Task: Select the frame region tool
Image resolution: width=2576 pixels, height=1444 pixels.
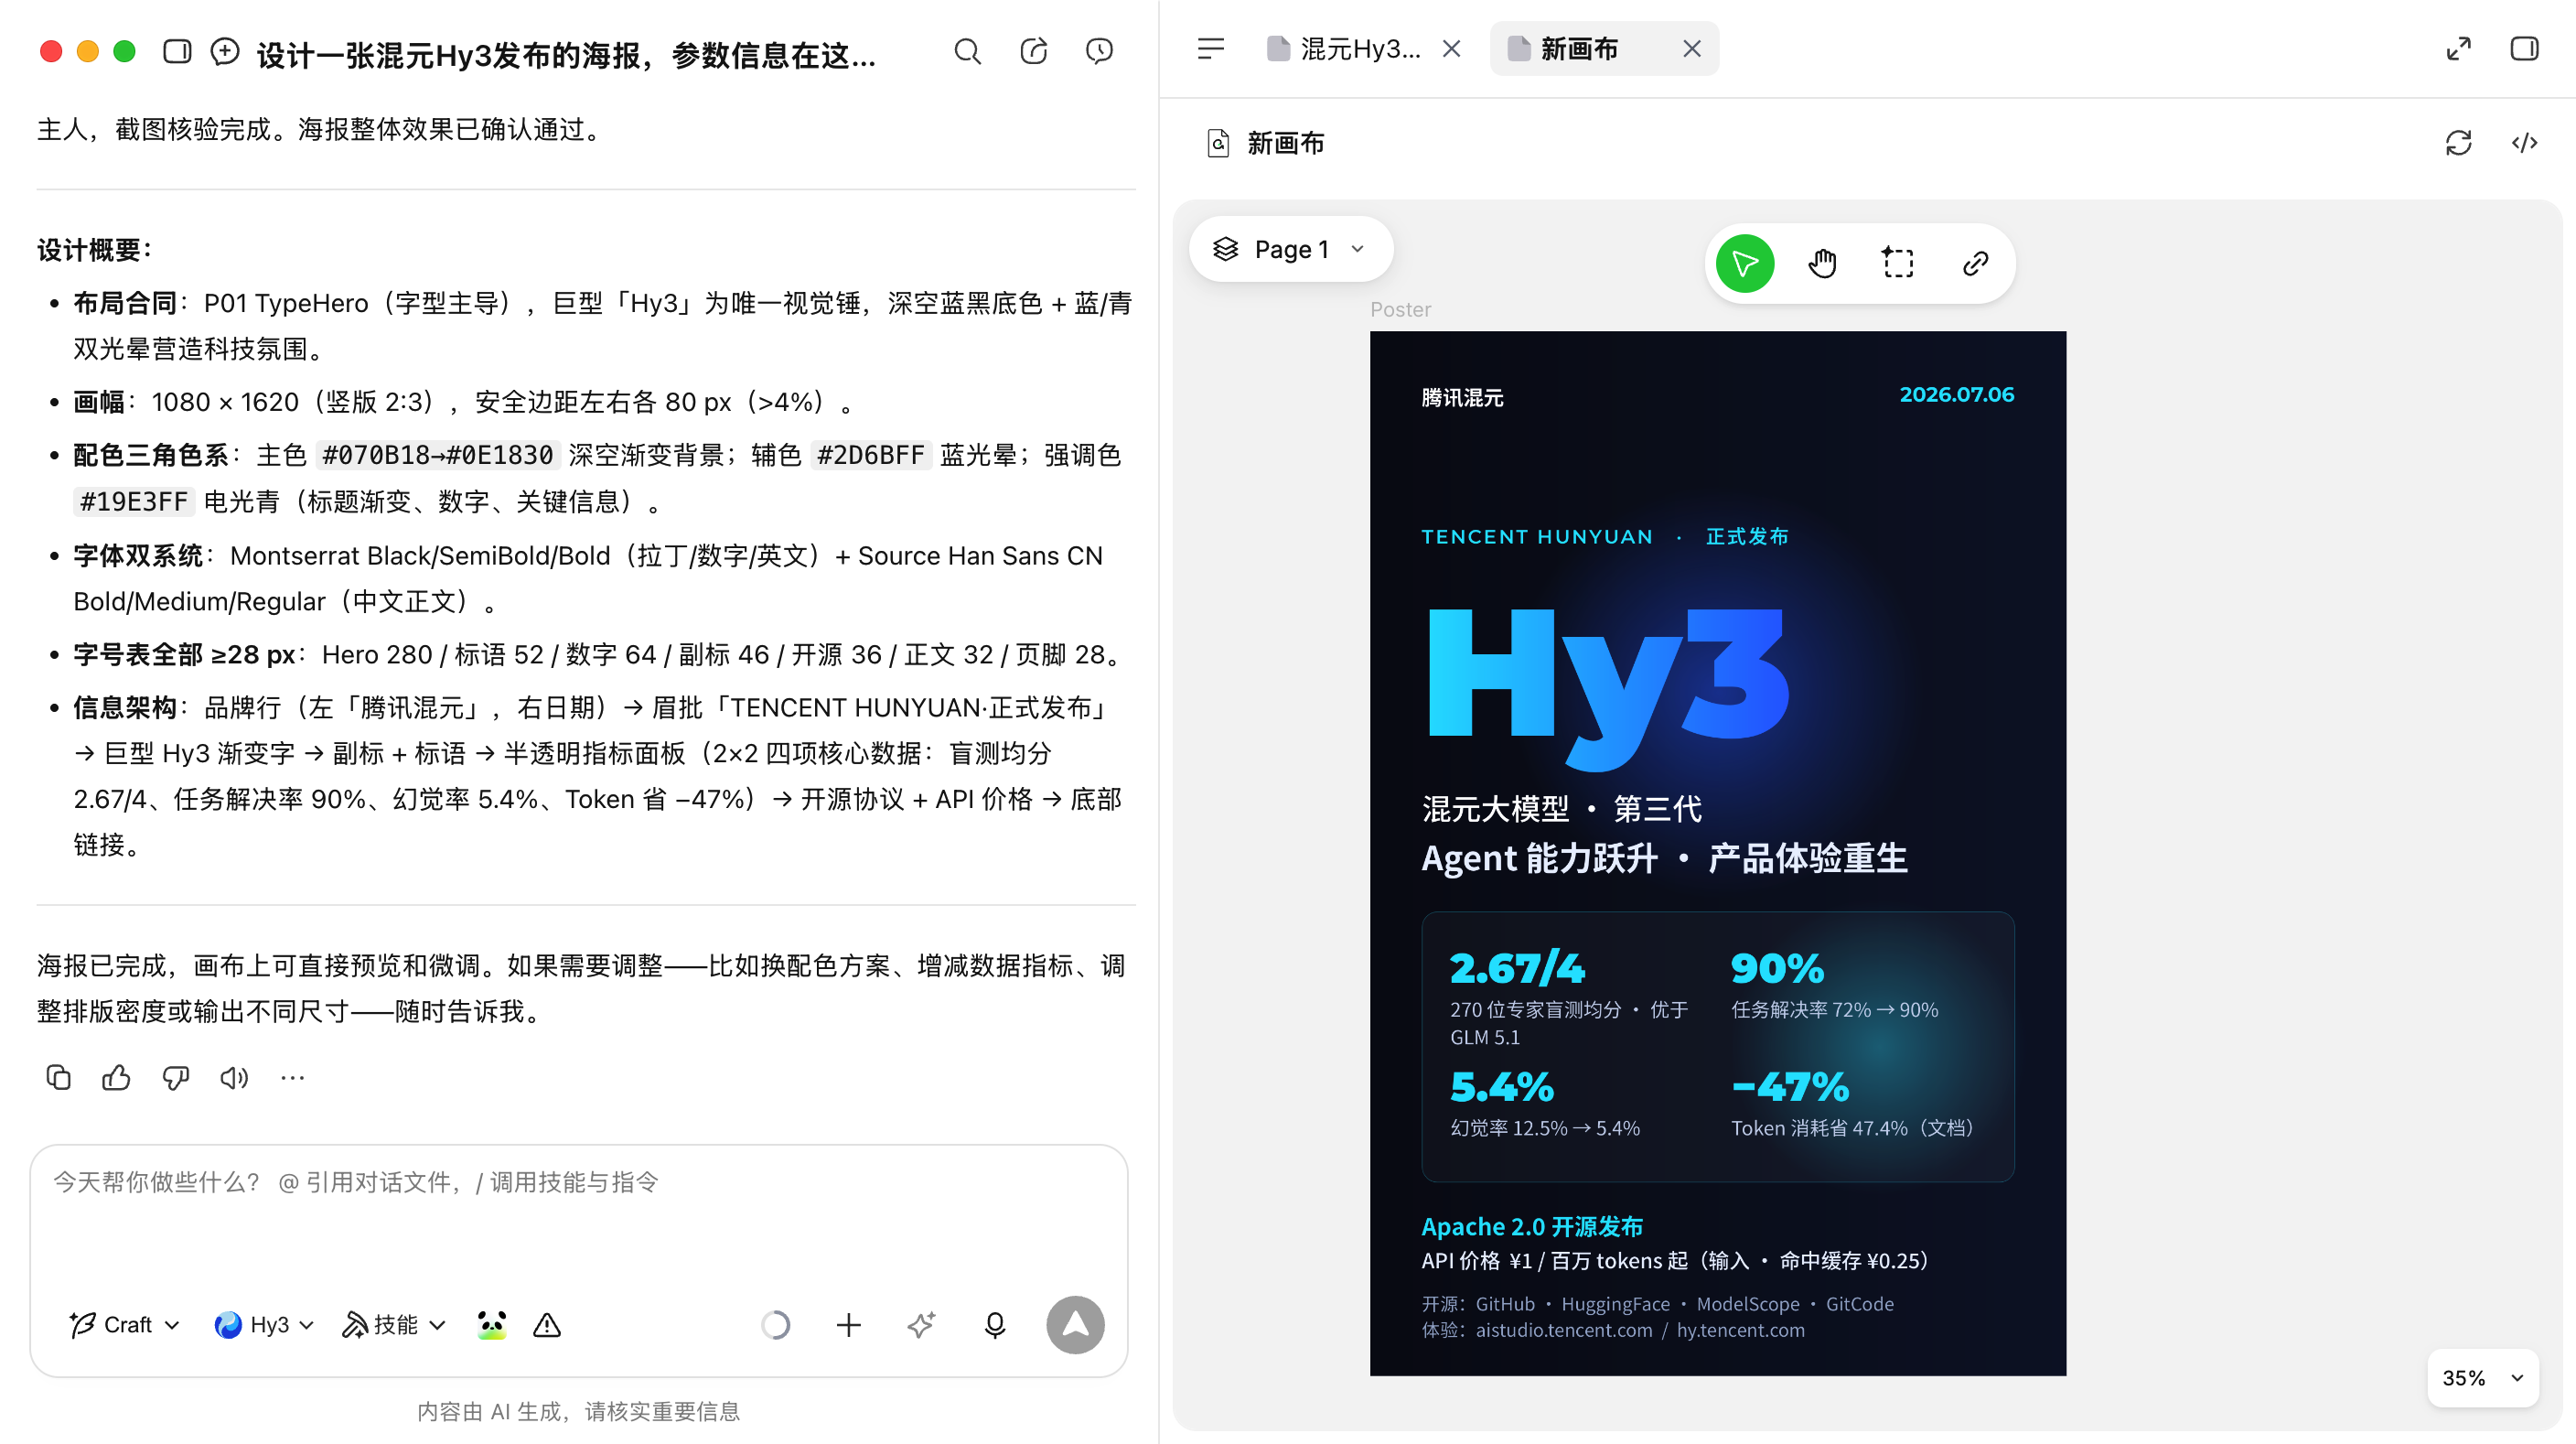Action: (x=1898, y=263)
